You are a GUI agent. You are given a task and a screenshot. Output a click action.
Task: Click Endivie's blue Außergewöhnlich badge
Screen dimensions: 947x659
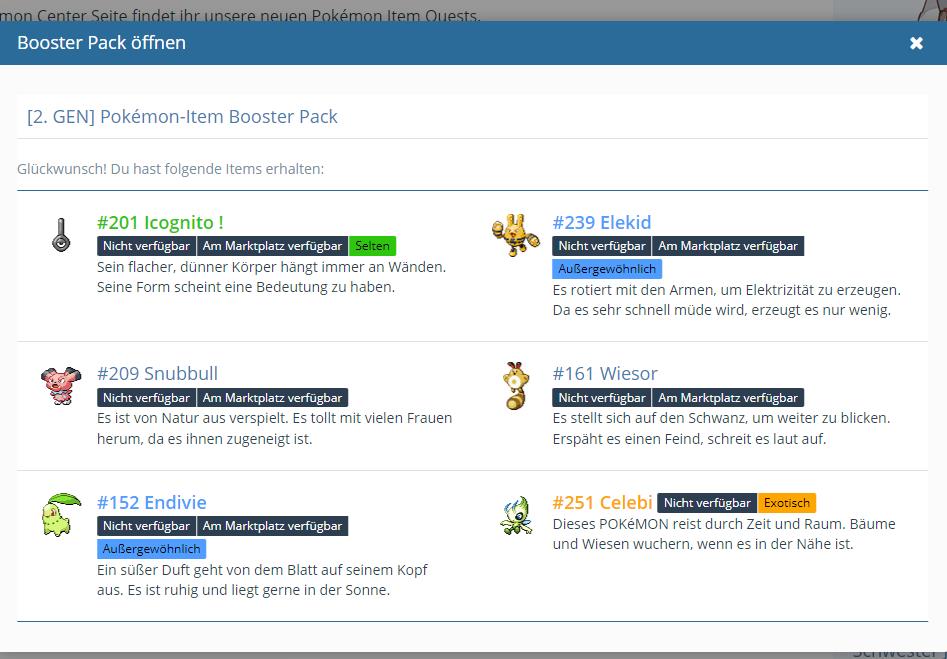[x=152, y=549]
